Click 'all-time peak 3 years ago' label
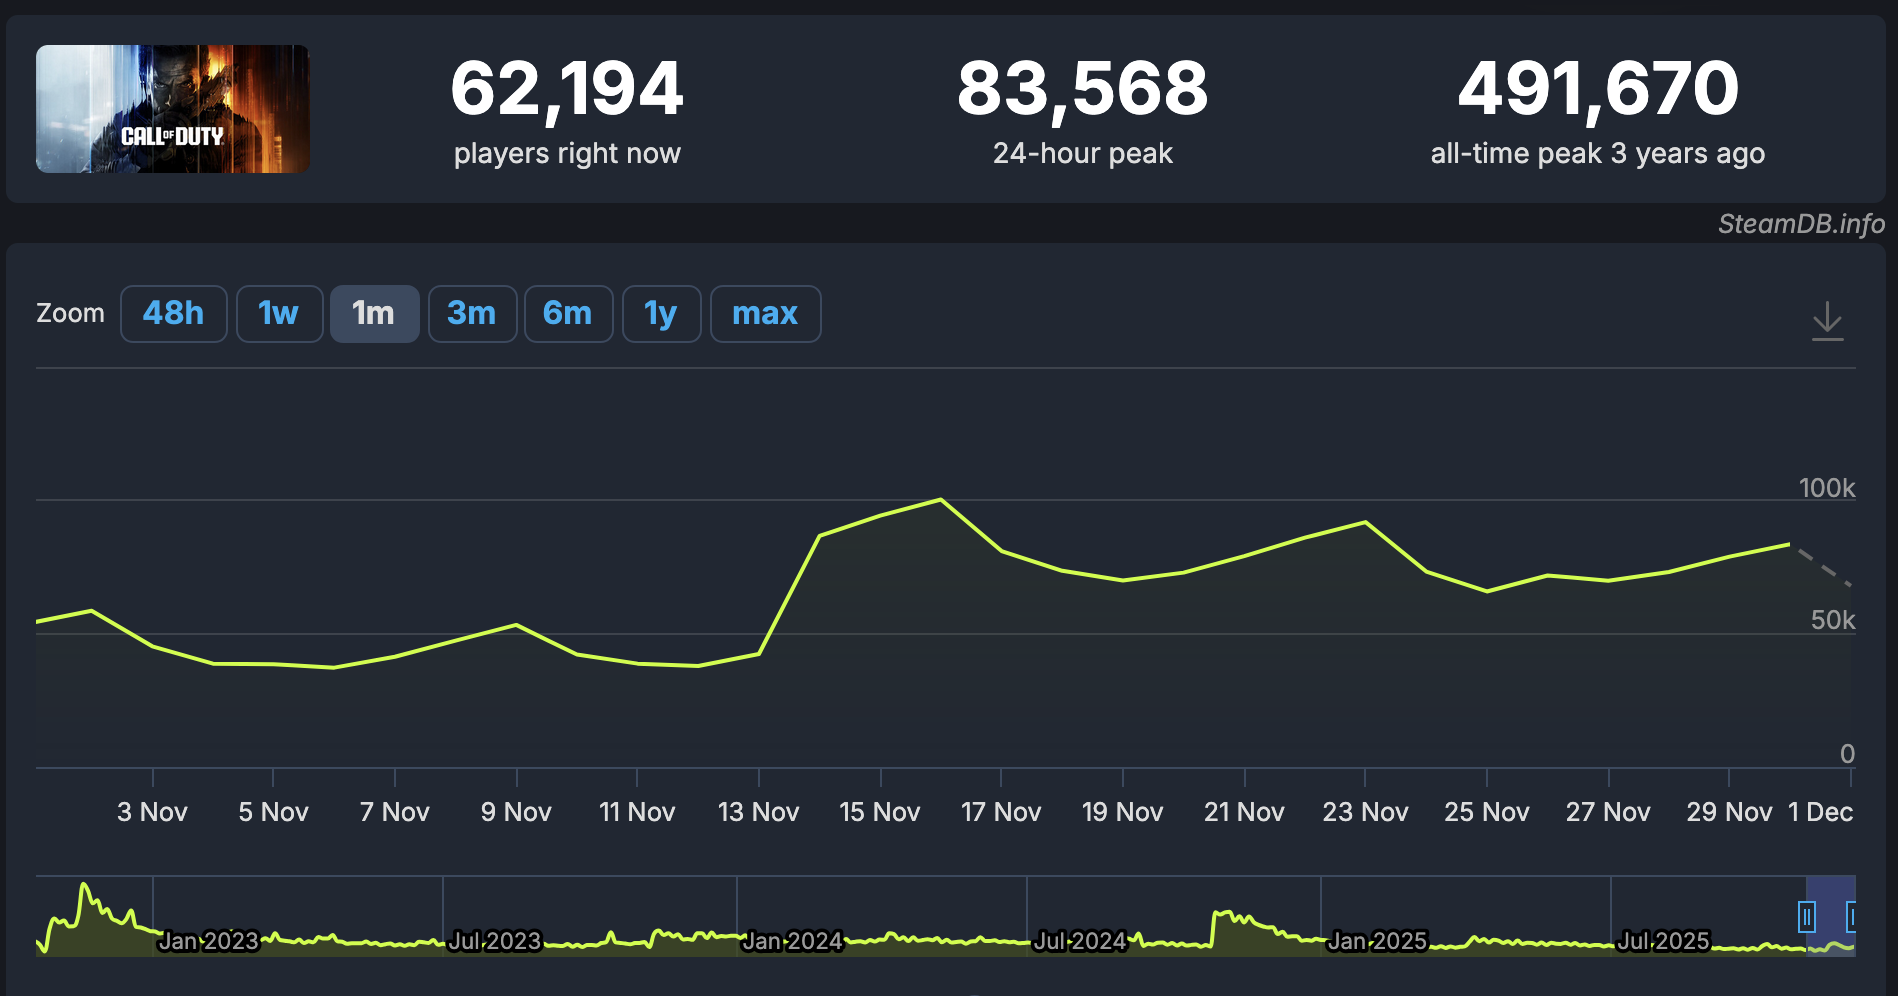1898x996 pixels. click(x=1598, y=153)
